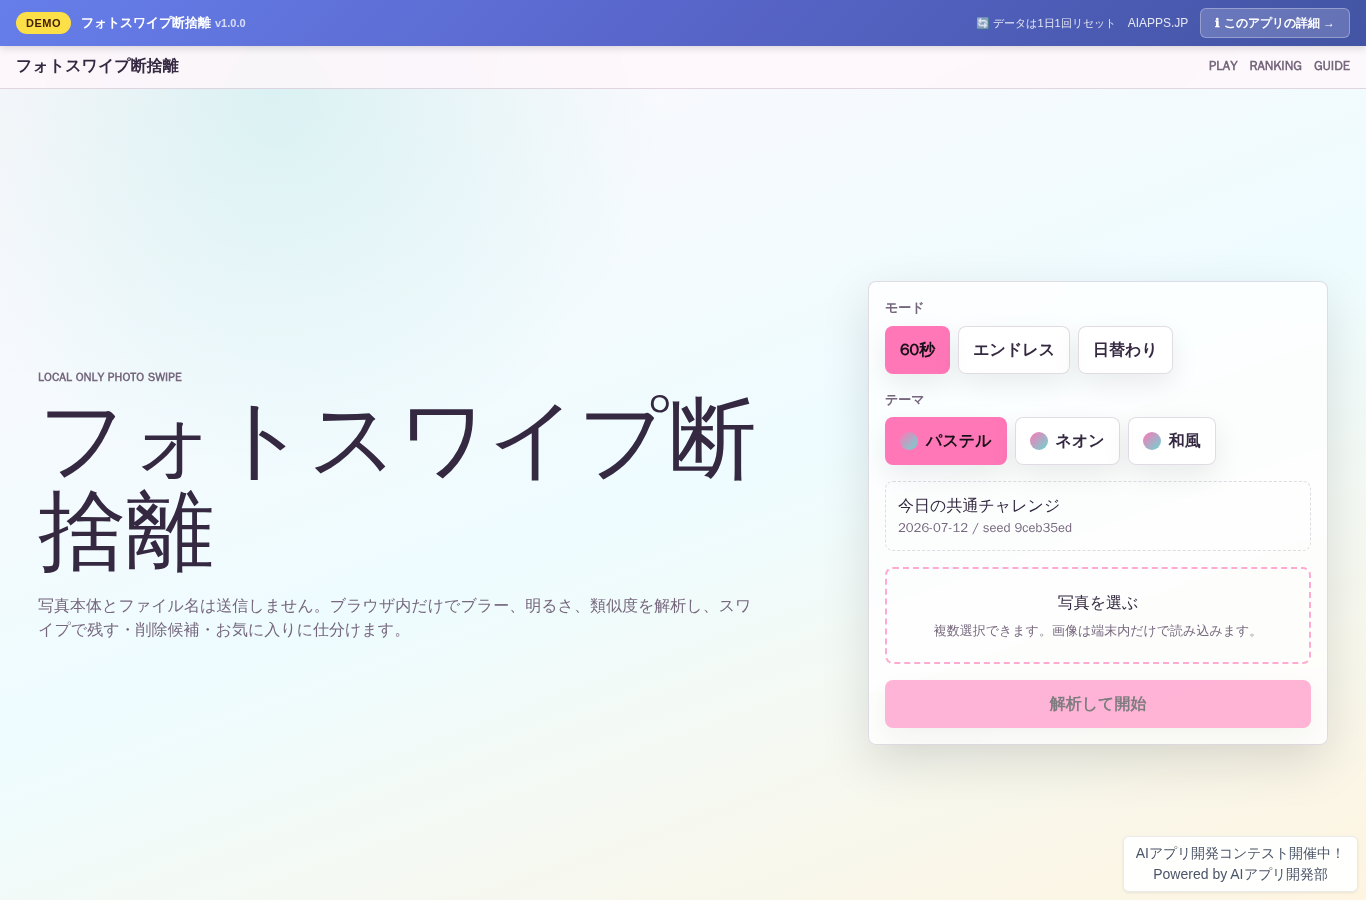Open the AIAPPS.JP link
Viewport: 1366px width, 900px height.
pos(1158,23)
